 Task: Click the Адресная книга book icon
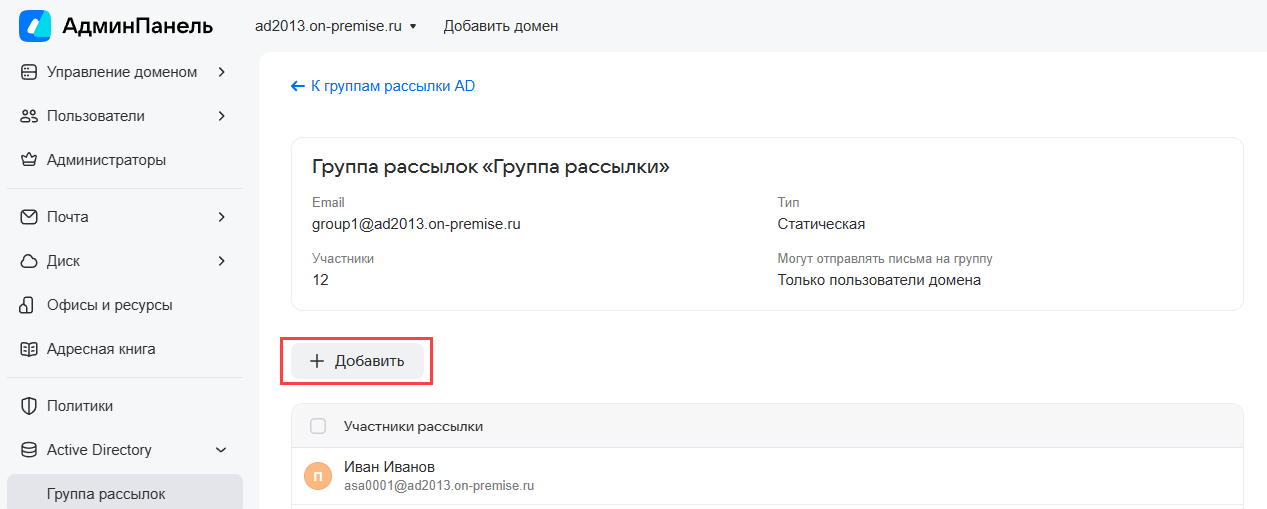[x=29, y=349]
